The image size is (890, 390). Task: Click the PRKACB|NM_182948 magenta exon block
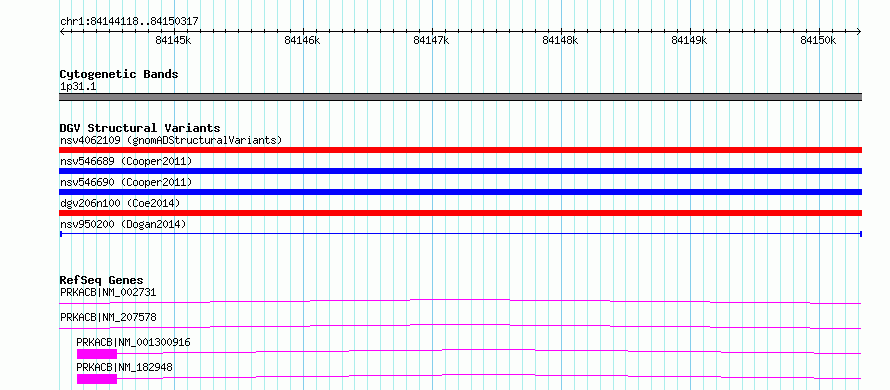tap(97, 379)
